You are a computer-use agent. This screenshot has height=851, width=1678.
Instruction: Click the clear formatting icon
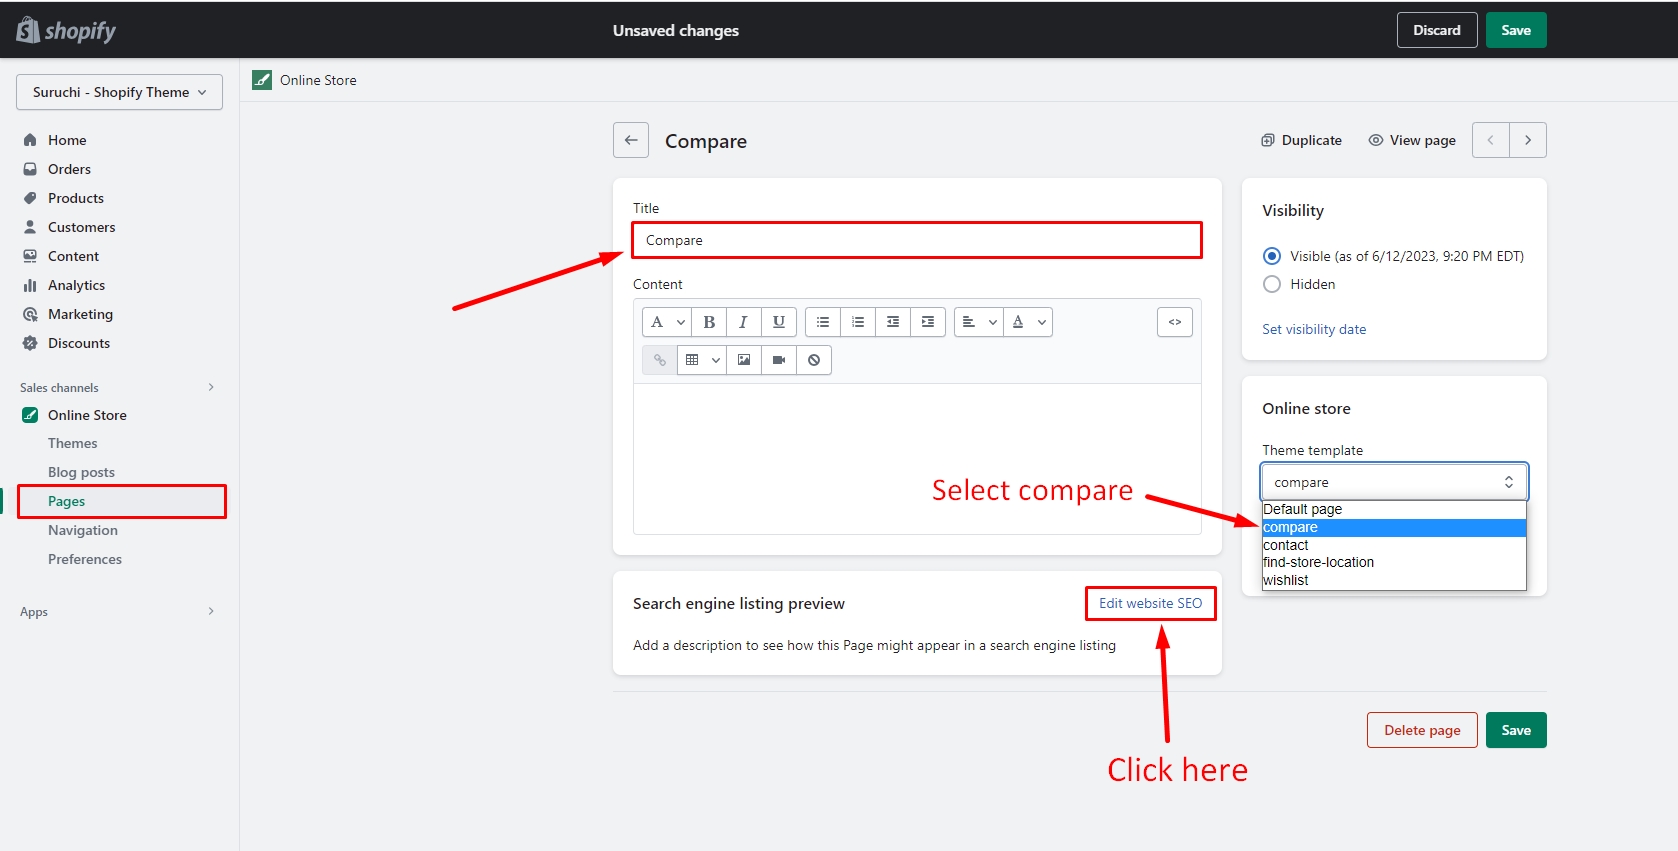(x=814, y=360)
